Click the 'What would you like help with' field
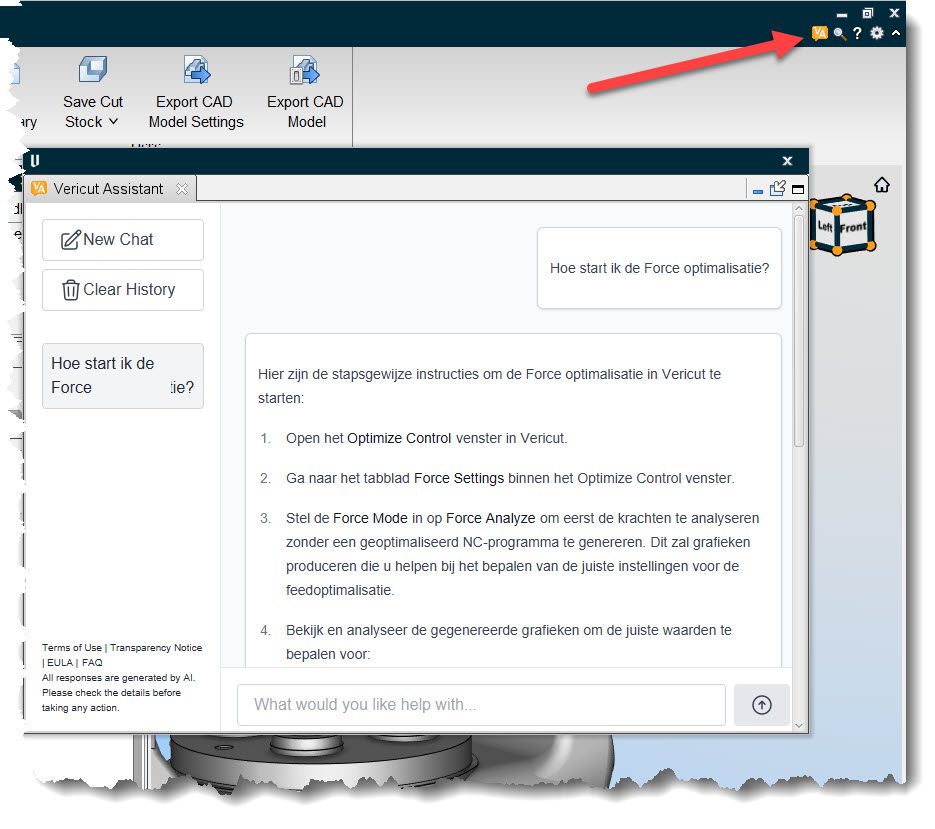This screenshot has height=829, width=935. click(480, 705)
